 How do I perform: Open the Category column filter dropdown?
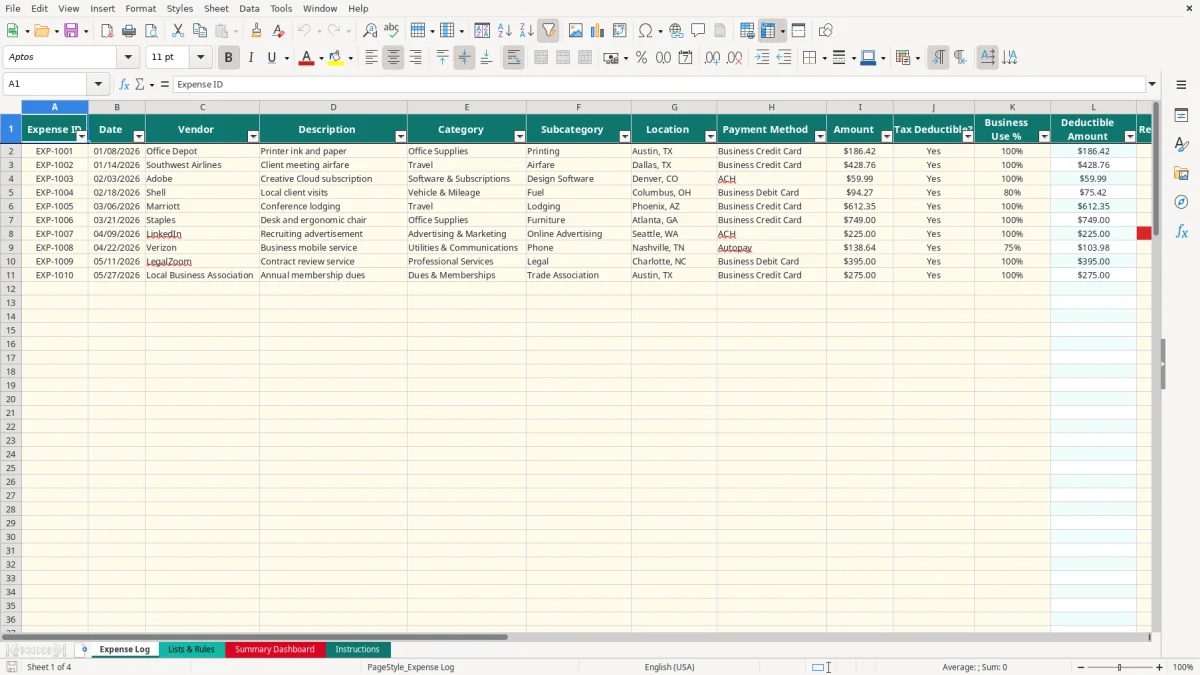tap(520, 136)
